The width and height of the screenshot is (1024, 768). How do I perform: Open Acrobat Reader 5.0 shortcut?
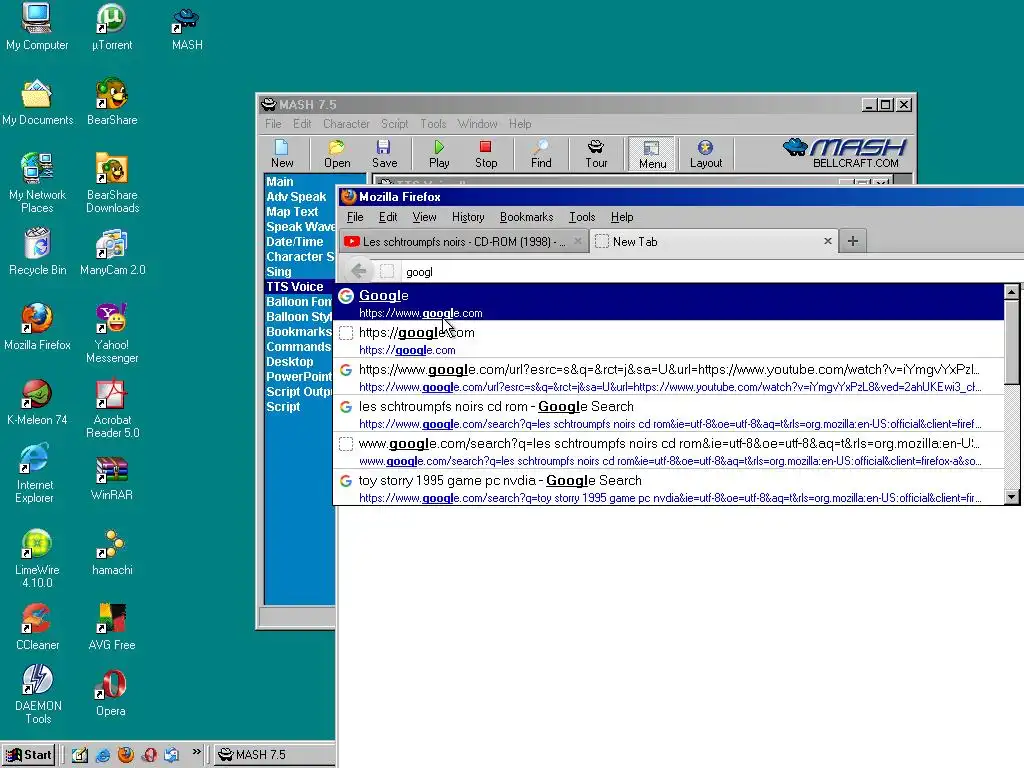pos(112,408)
